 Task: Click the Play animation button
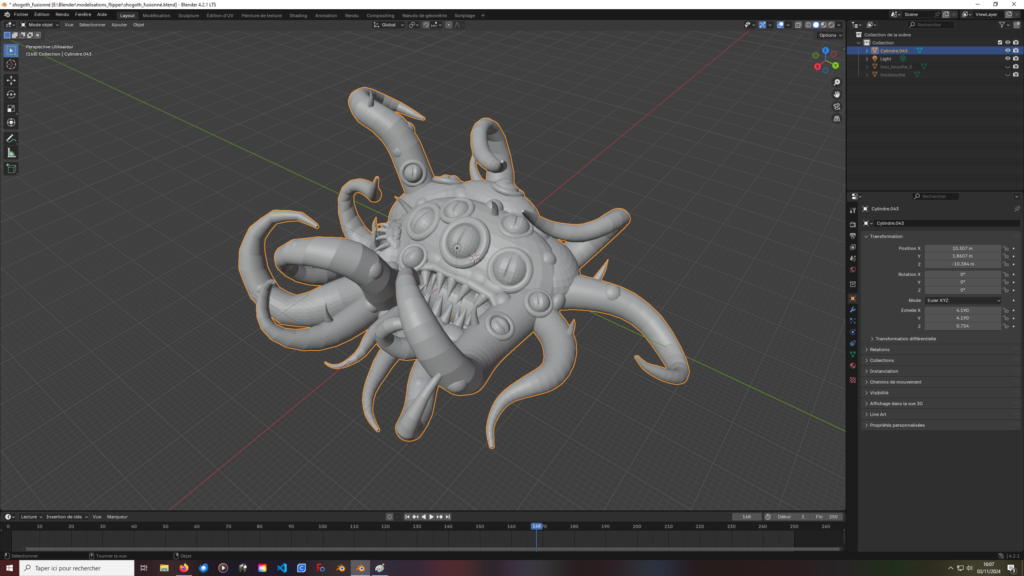(431, 517)
